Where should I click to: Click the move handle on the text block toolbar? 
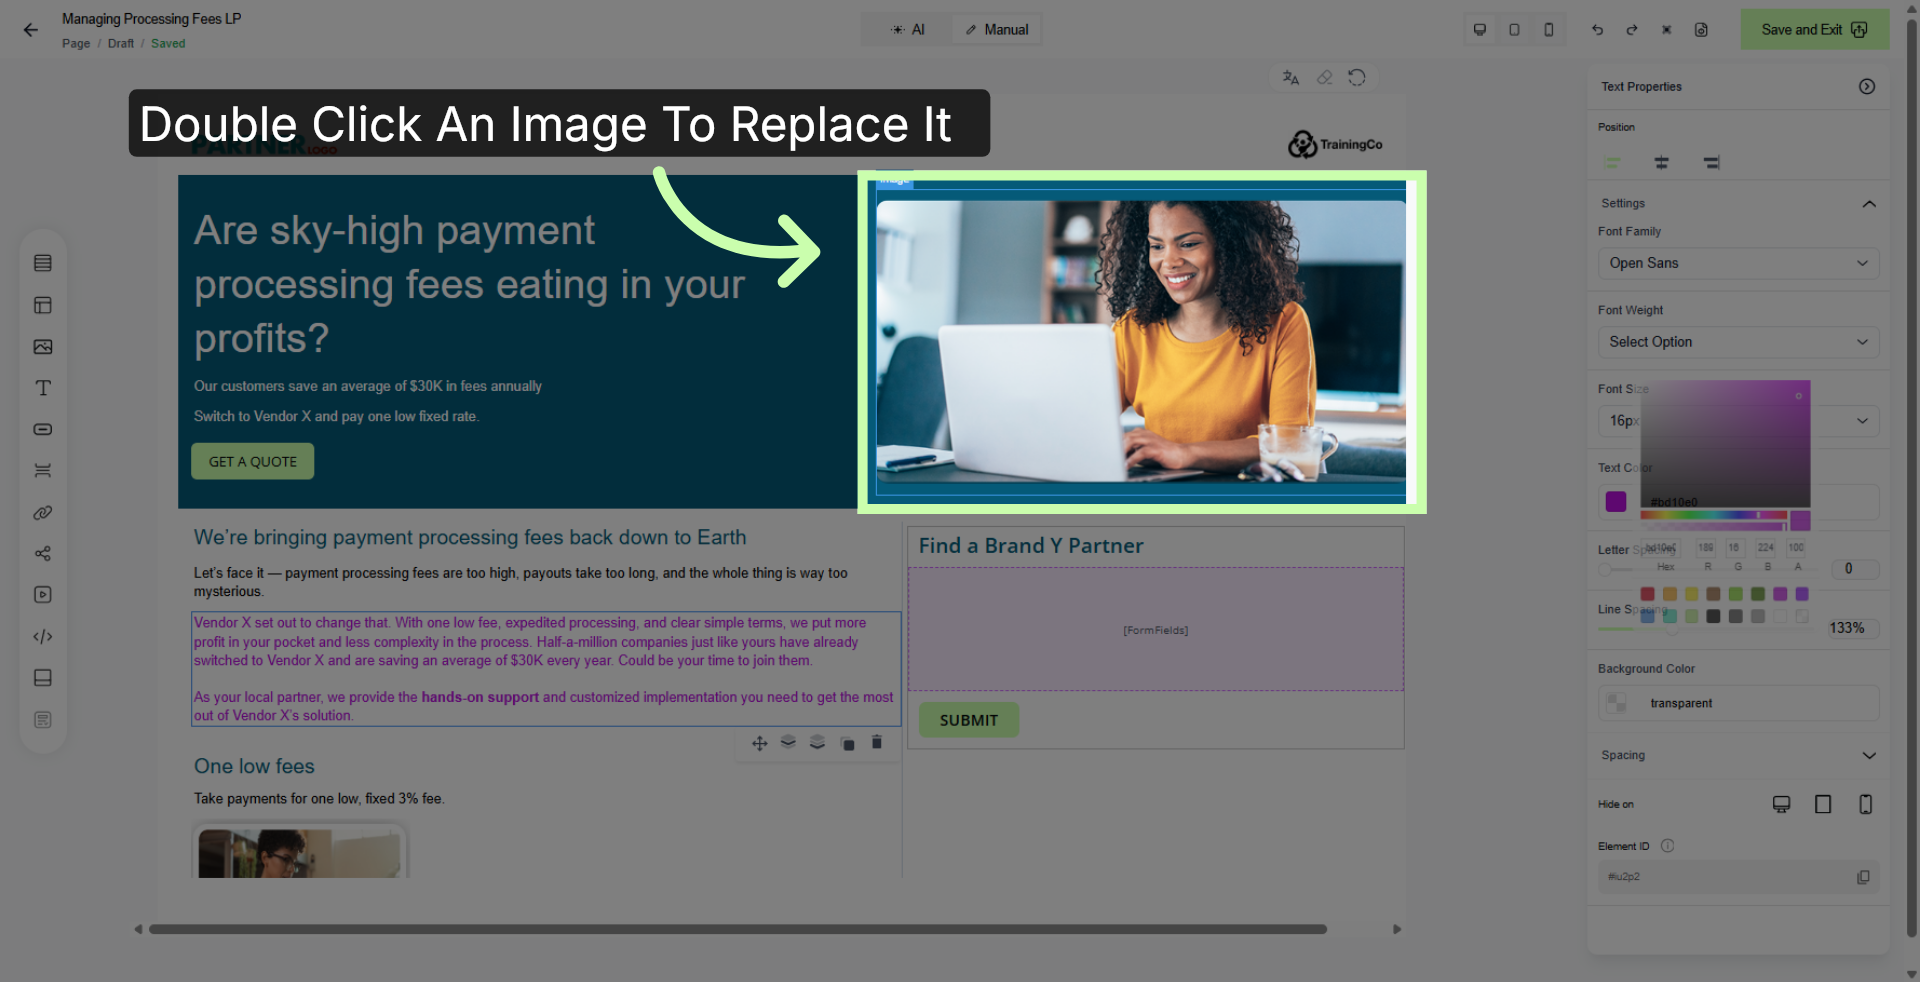pos(760,743)
